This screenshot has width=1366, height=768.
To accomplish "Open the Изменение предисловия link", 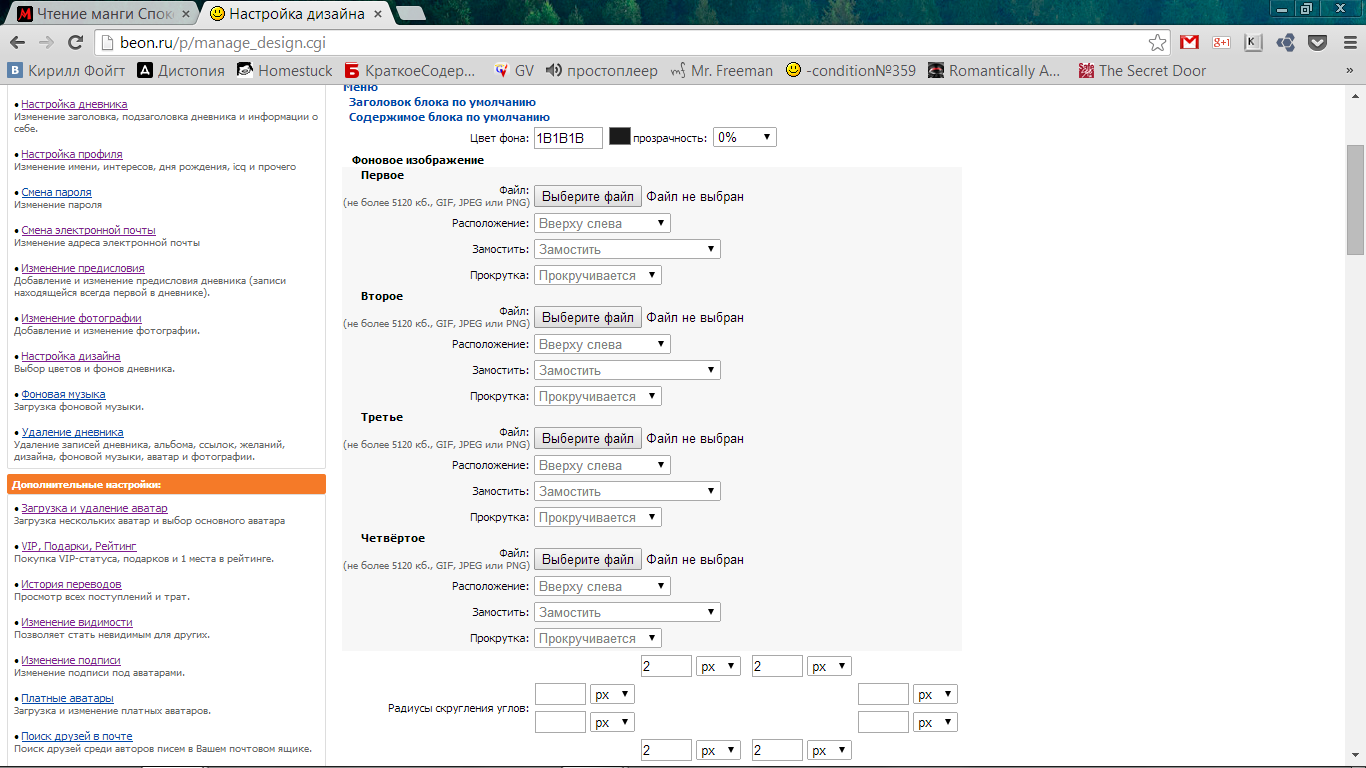I will click(83, 268).
